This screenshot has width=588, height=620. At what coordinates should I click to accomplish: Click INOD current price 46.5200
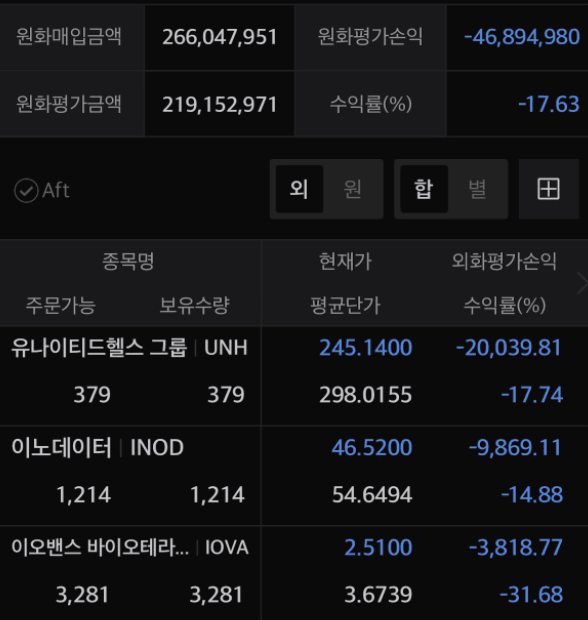(372, 448)
